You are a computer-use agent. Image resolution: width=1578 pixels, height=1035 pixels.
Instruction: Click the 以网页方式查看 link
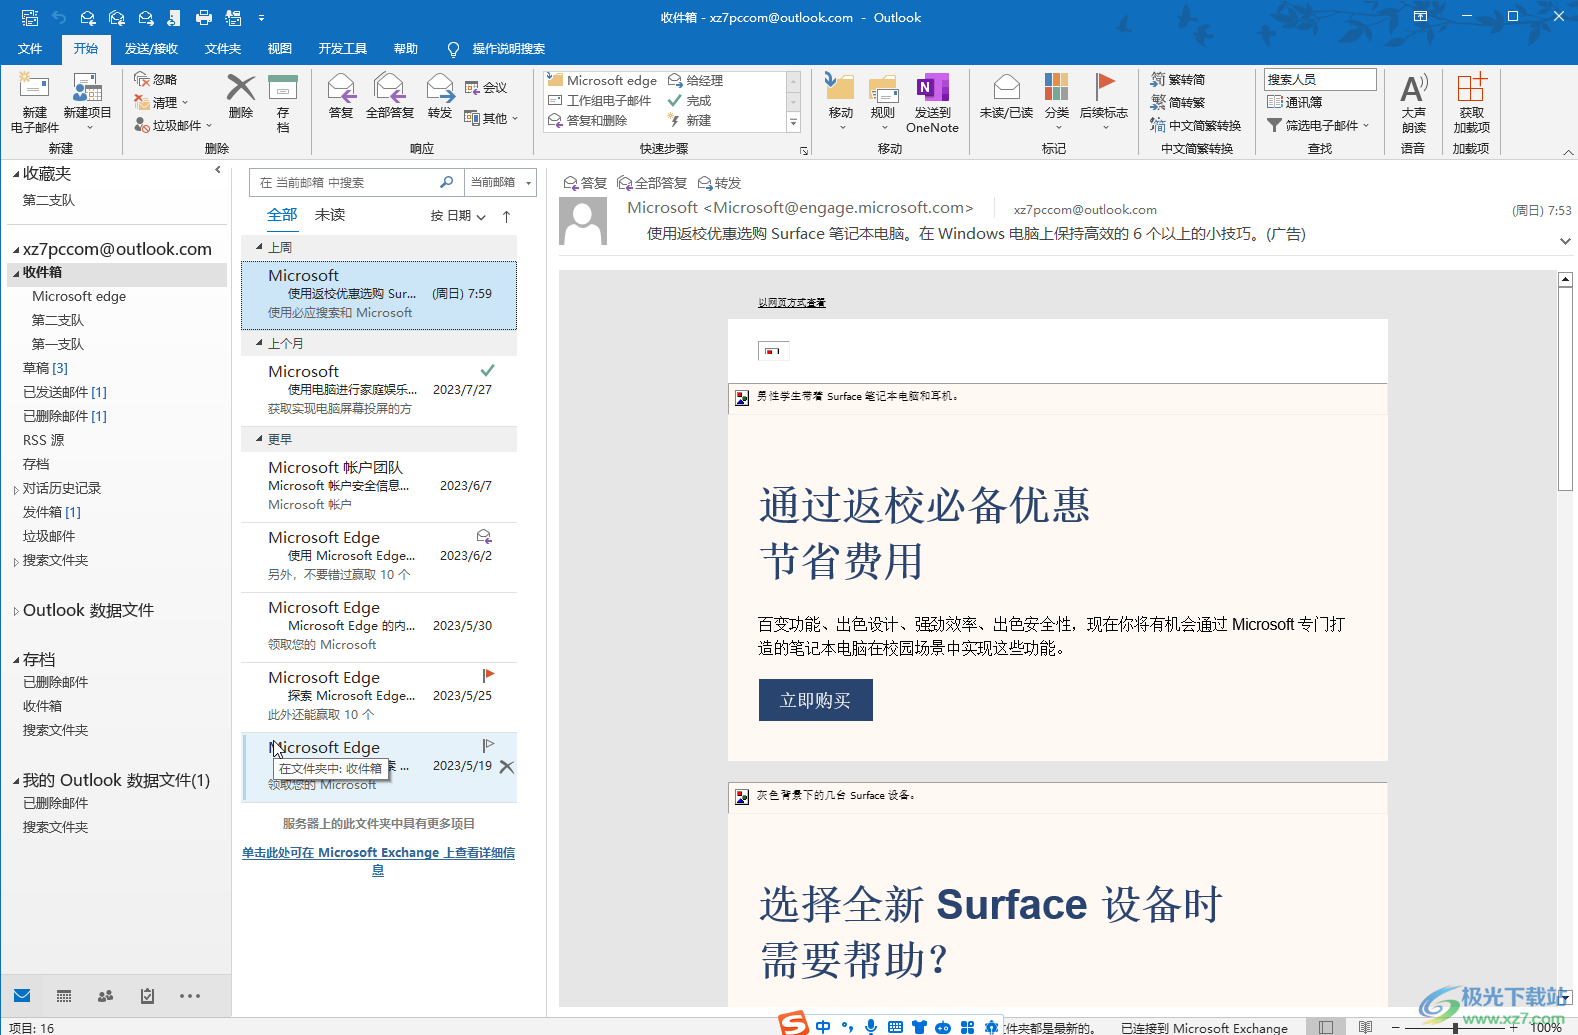tap(791, 302)
